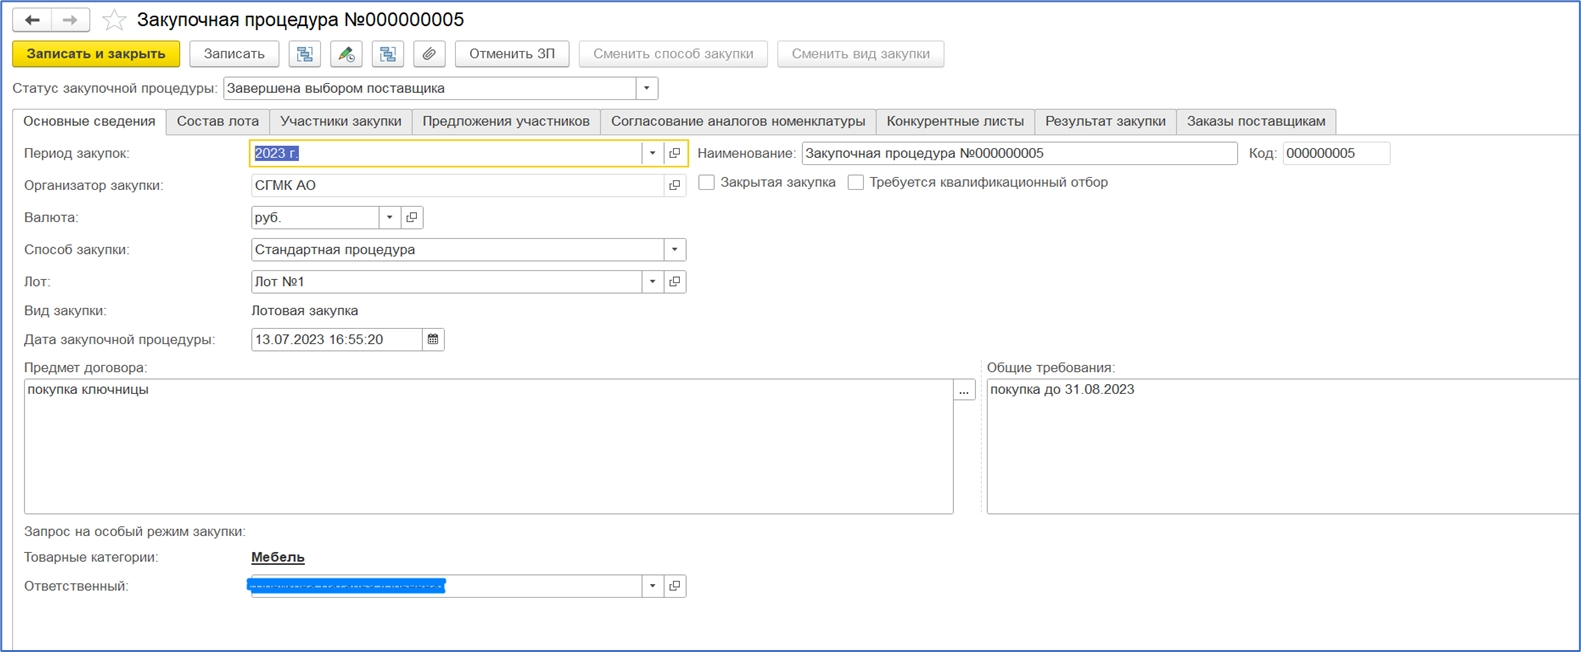
Task: Switch to the Участники закупки tab
Action: pyautogui.click(x=340, y=122)
